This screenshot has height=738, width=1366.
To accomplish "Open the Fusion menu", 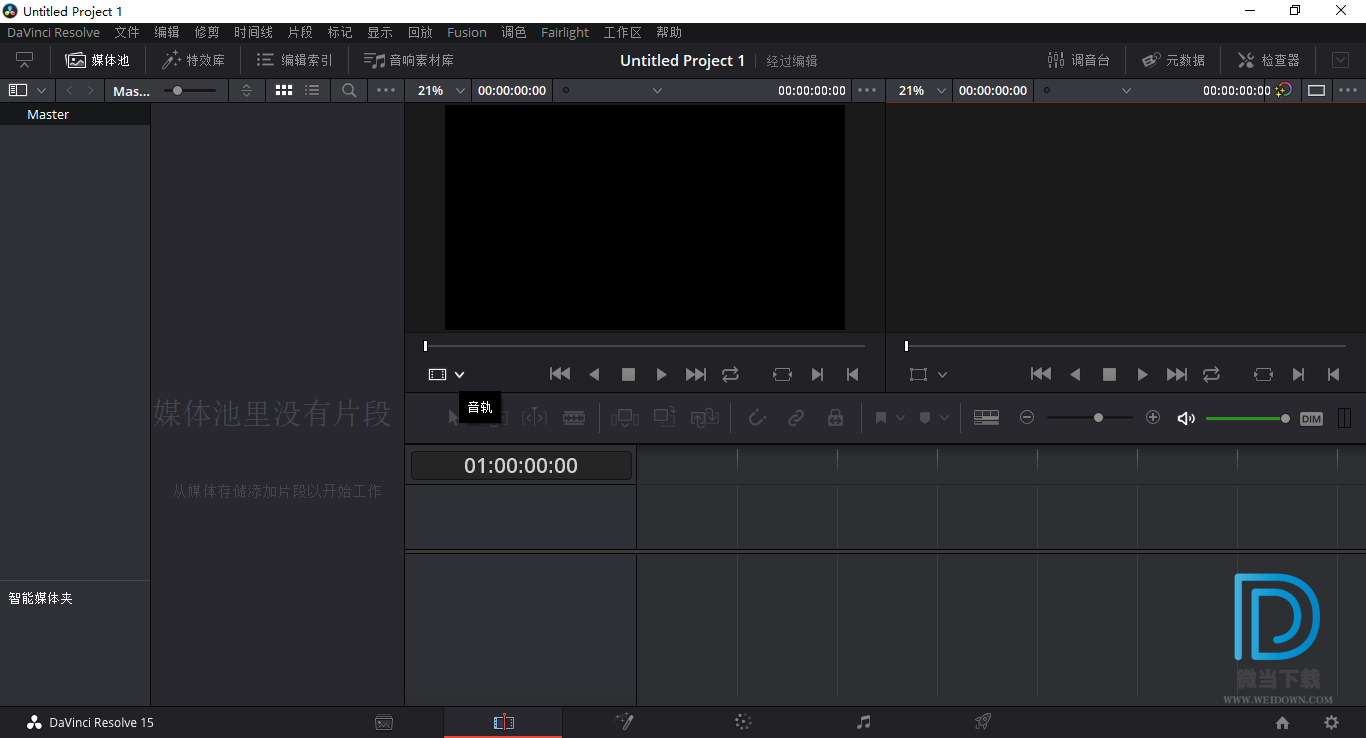I will point(467,32).
